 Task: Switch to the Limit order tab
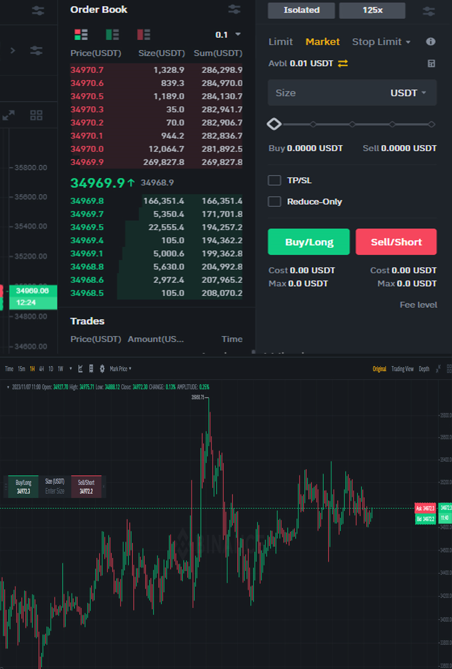coord(280,42)
